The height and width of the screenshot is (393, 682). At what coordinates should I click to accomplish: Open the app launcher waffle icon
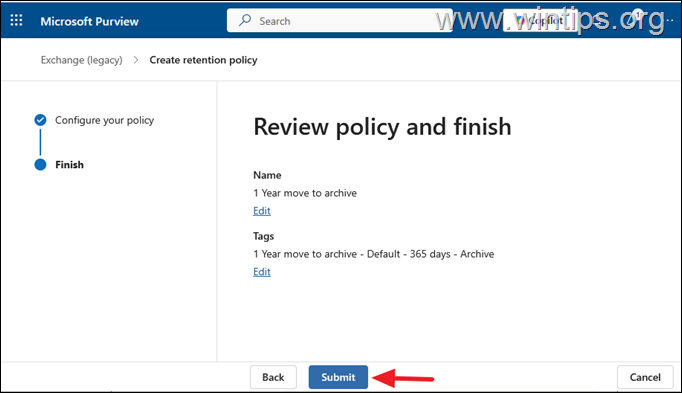pos(17,20)
